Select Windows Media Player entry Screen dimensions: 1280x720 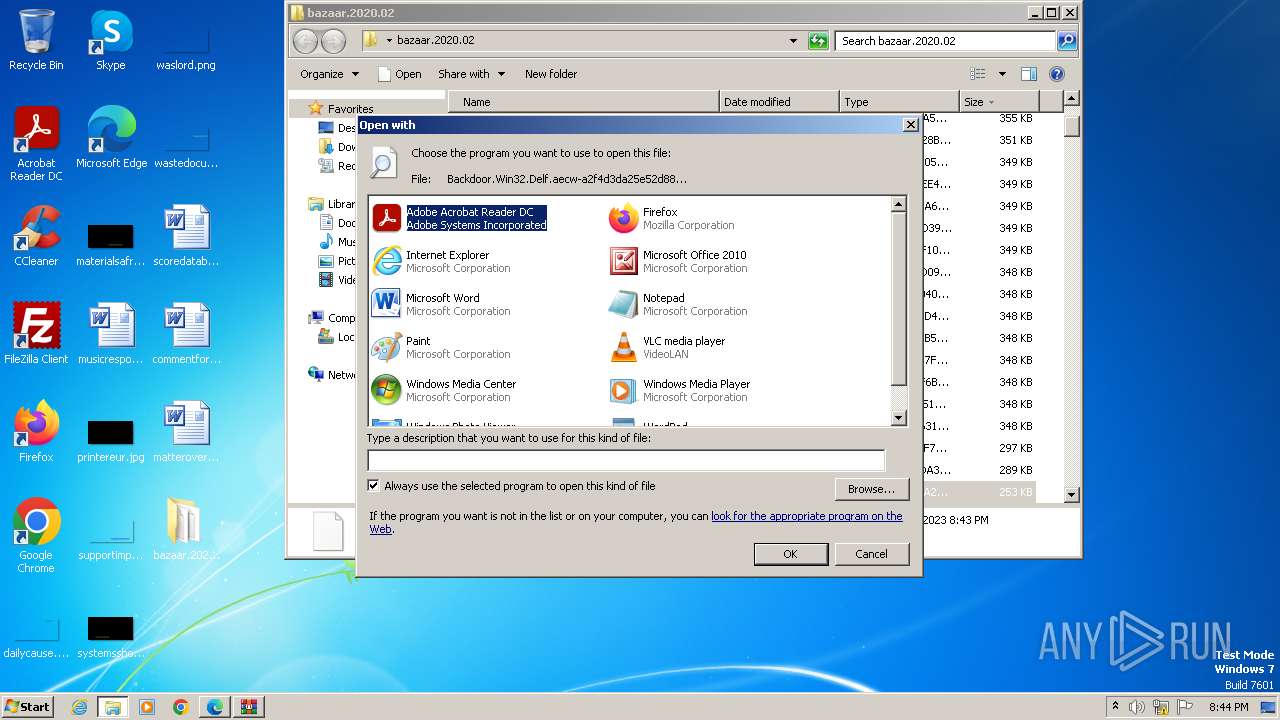pyautogui.click(x=680, y=390)
